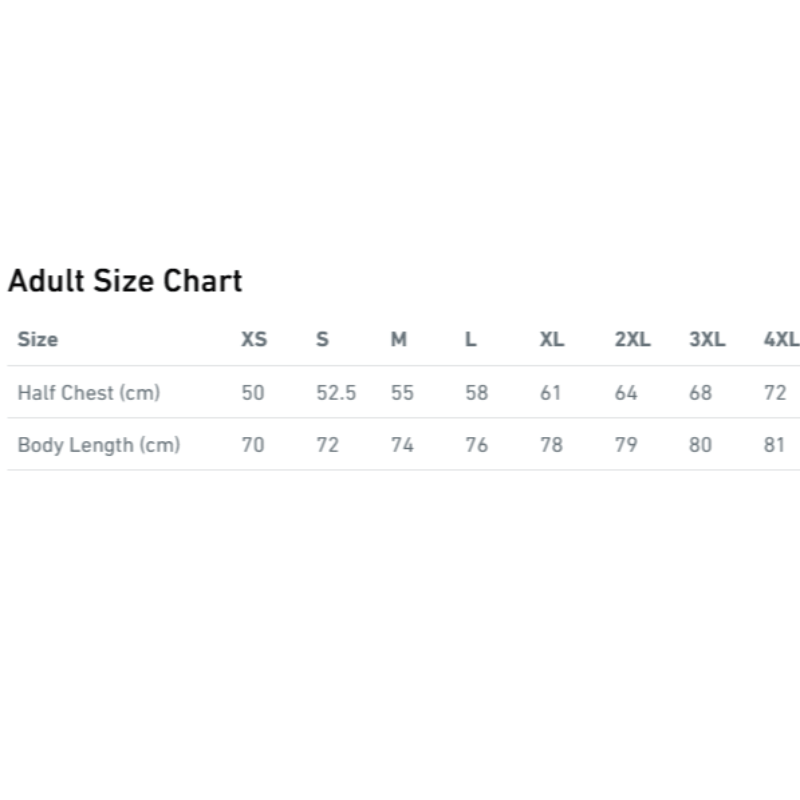This screenshot has height=800, width=800.
Task: Select half chest value 50 for XS
Action: (x=253, y=392)
